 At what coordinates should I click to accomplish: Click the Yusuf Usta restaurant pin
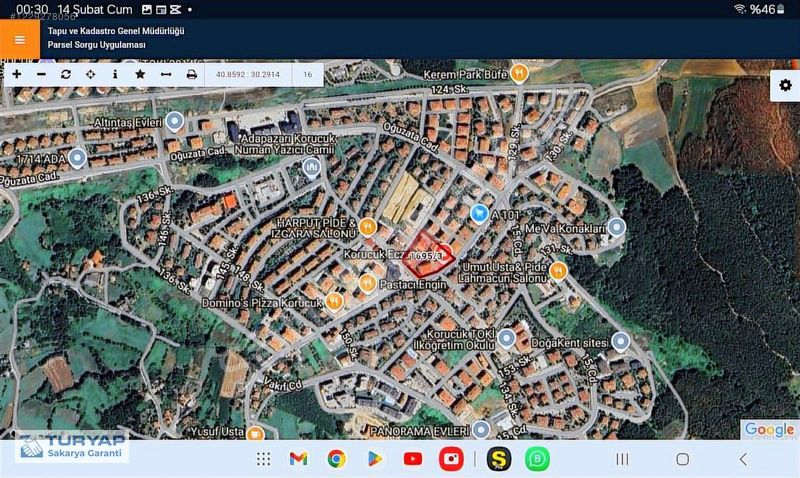tap(255, 433)
